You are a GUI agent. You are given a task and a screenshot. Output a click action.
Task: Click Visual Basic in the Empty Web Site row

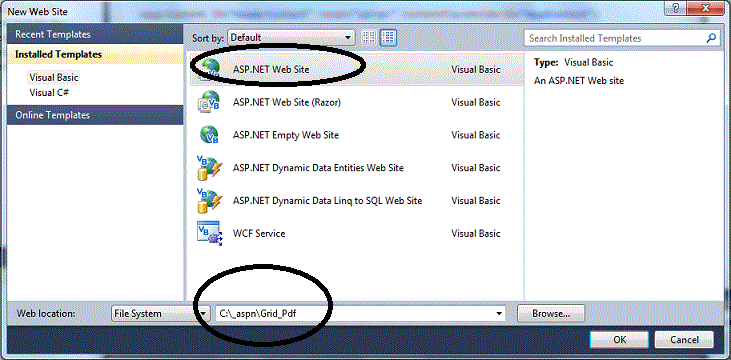pyautogui.click(x=476, y=135)
